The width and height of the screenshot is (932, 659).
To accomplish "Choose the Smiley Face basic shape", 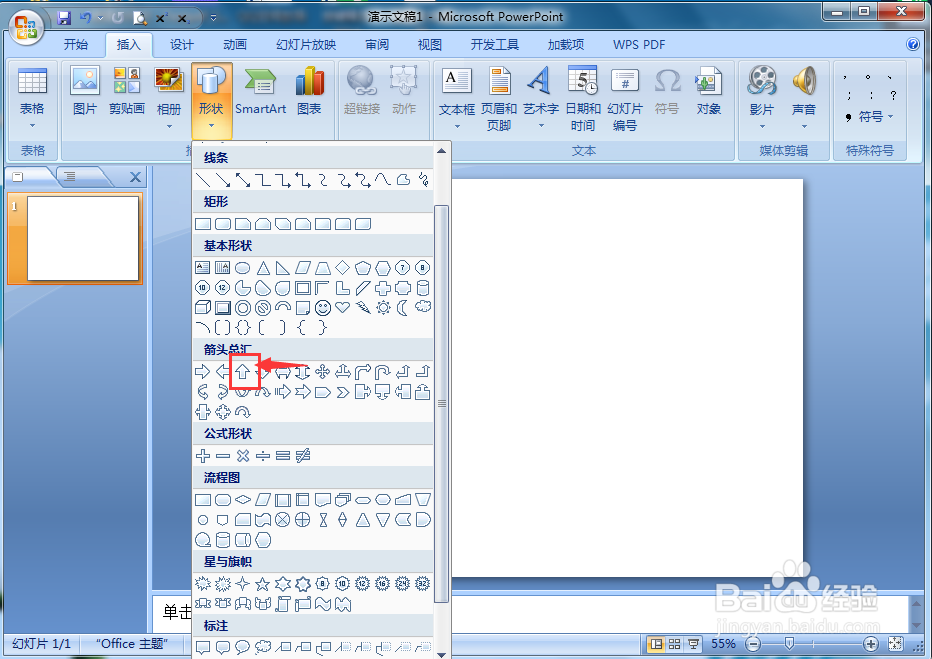I will click(x=323, y=307).
